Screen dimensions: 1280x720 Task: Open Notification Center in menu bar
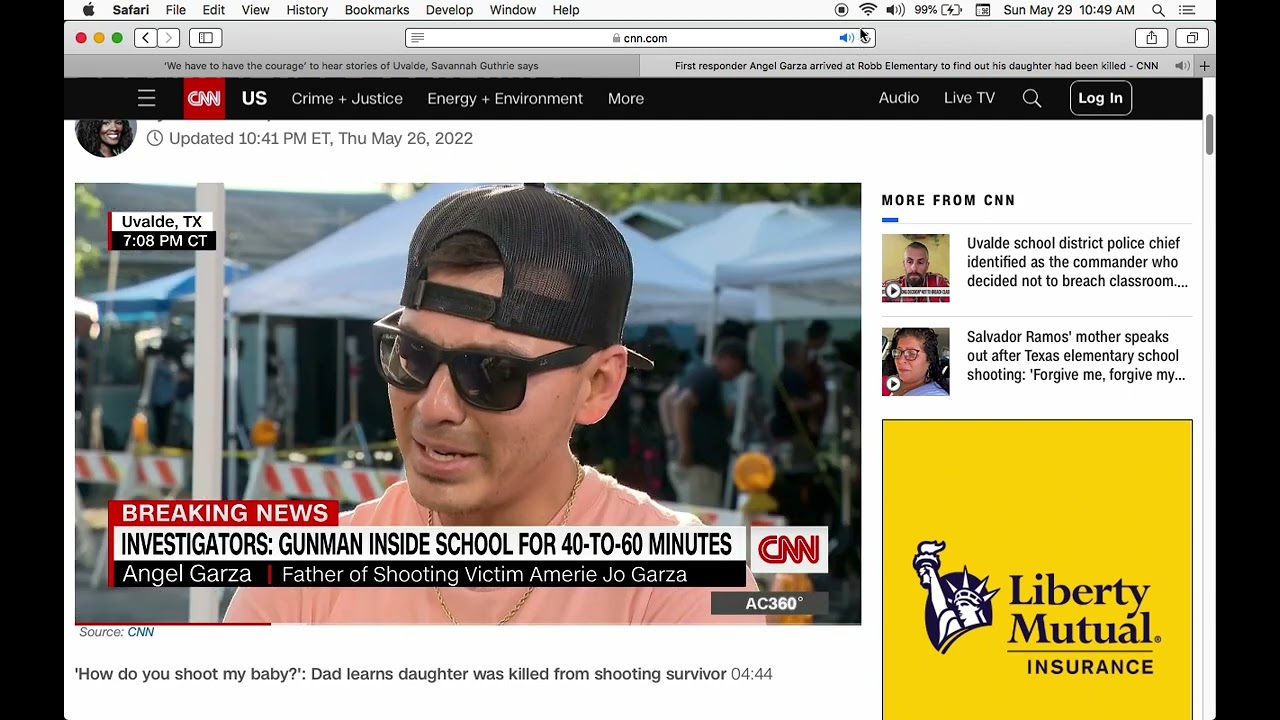[1187, 10]
